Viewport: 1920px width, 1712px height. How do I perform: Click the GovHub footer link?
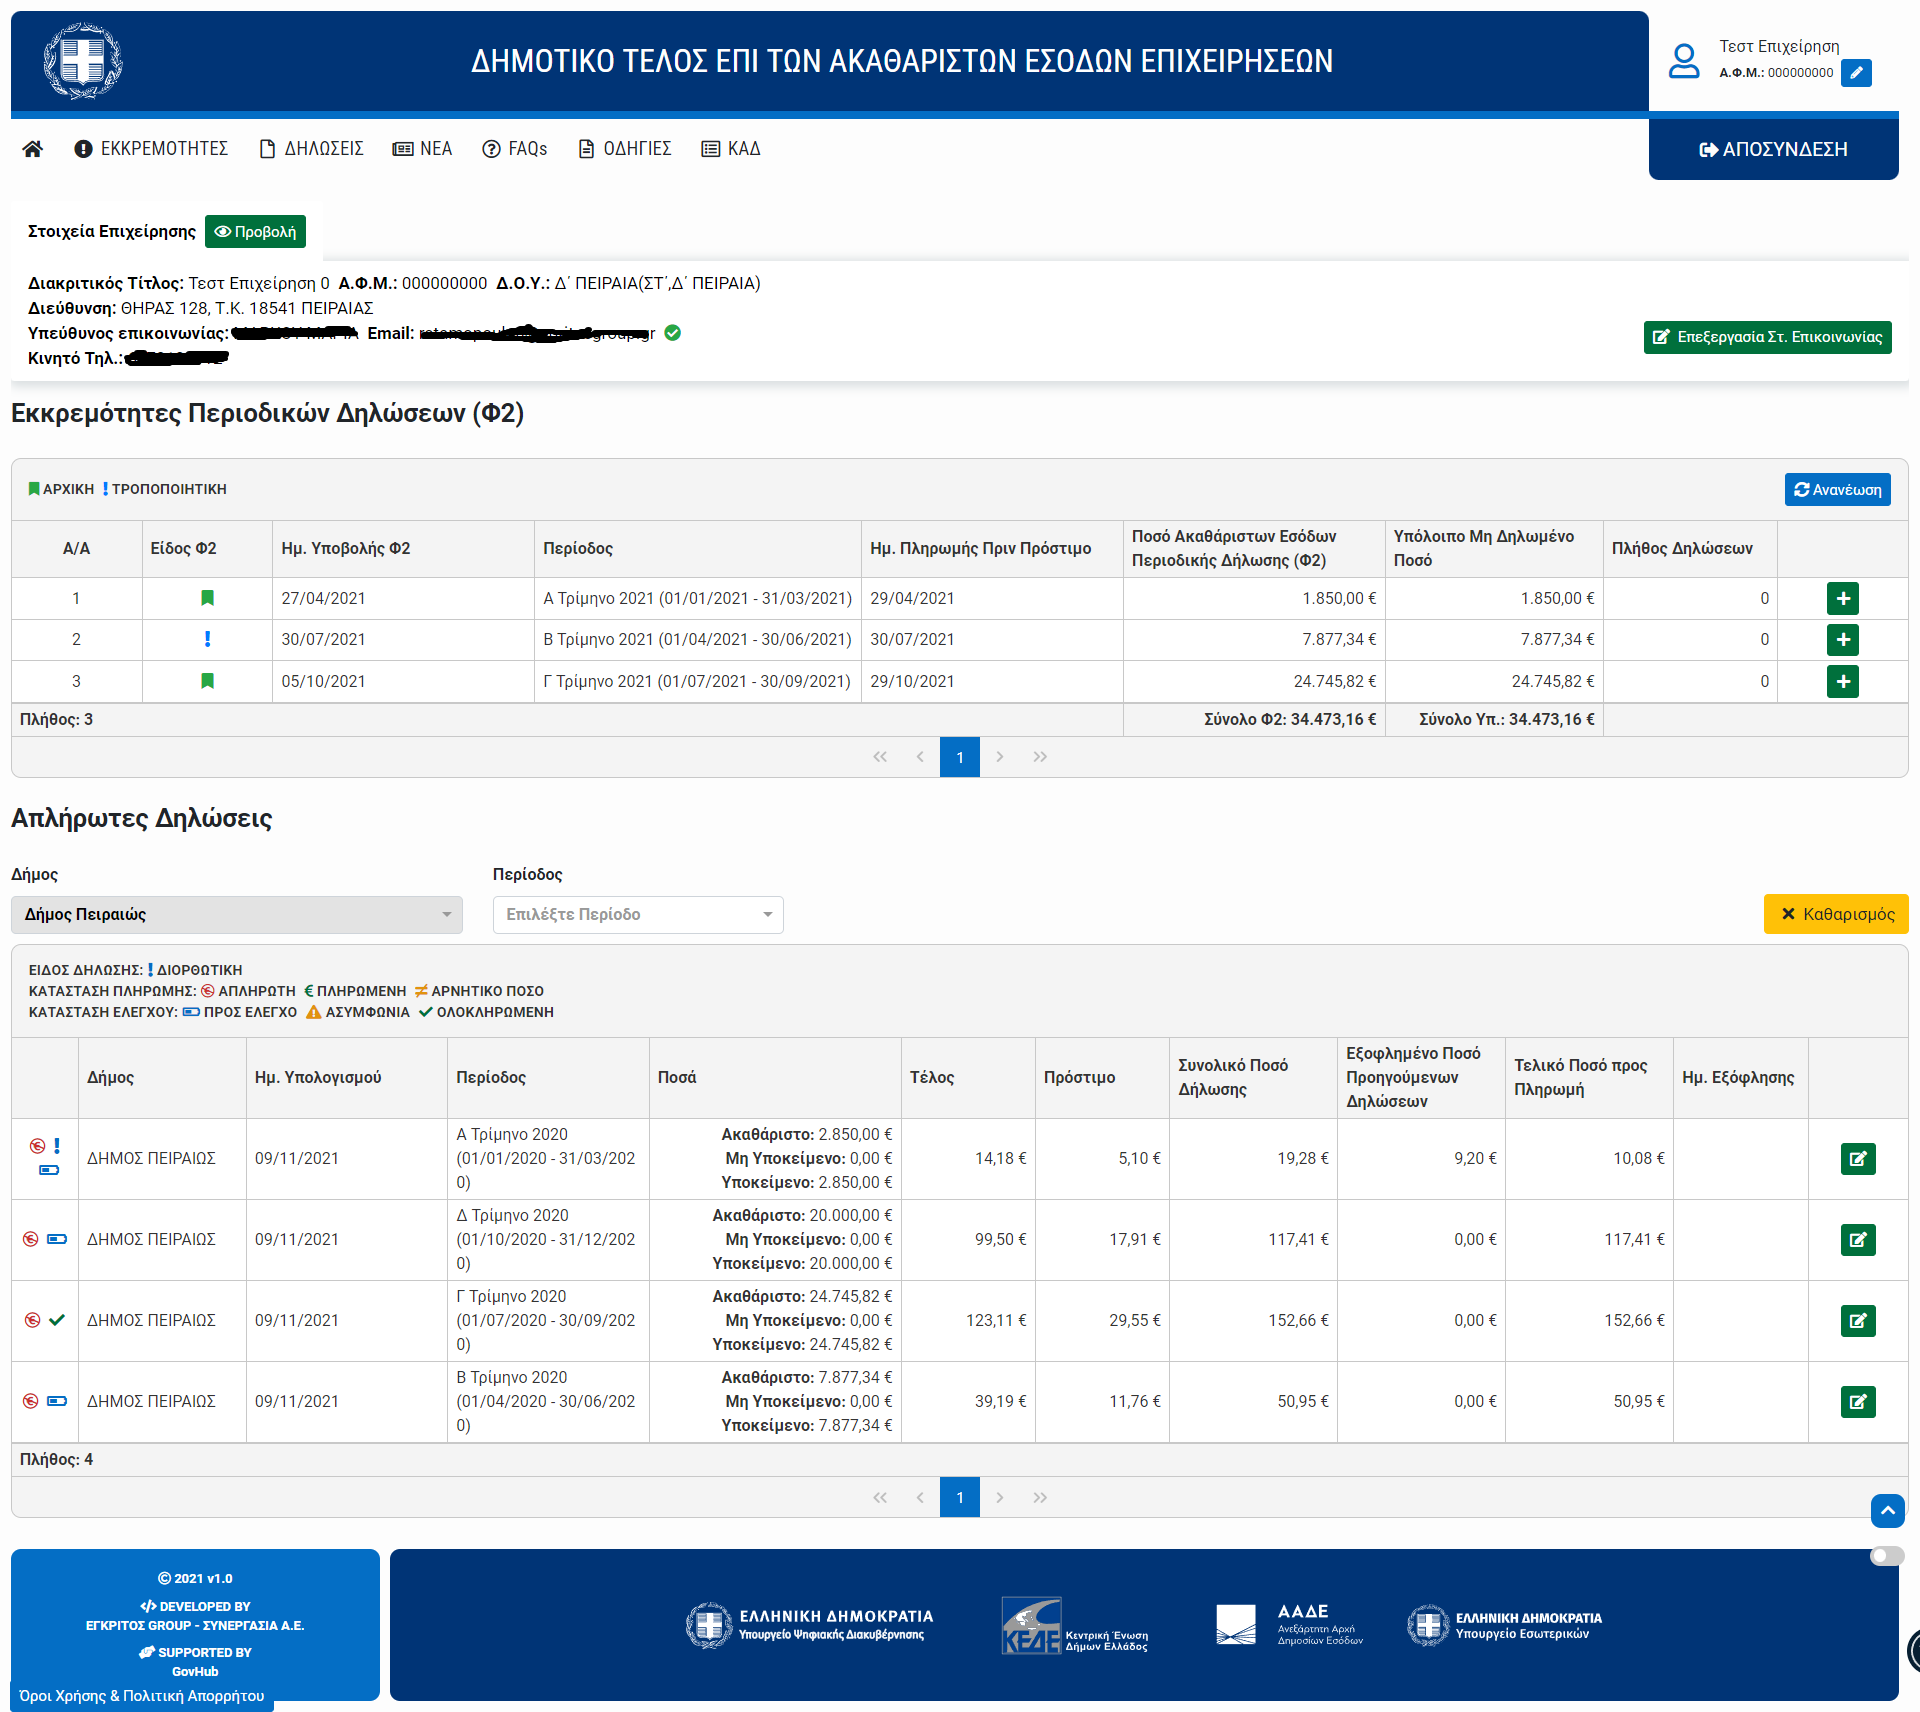(195, 1672)
